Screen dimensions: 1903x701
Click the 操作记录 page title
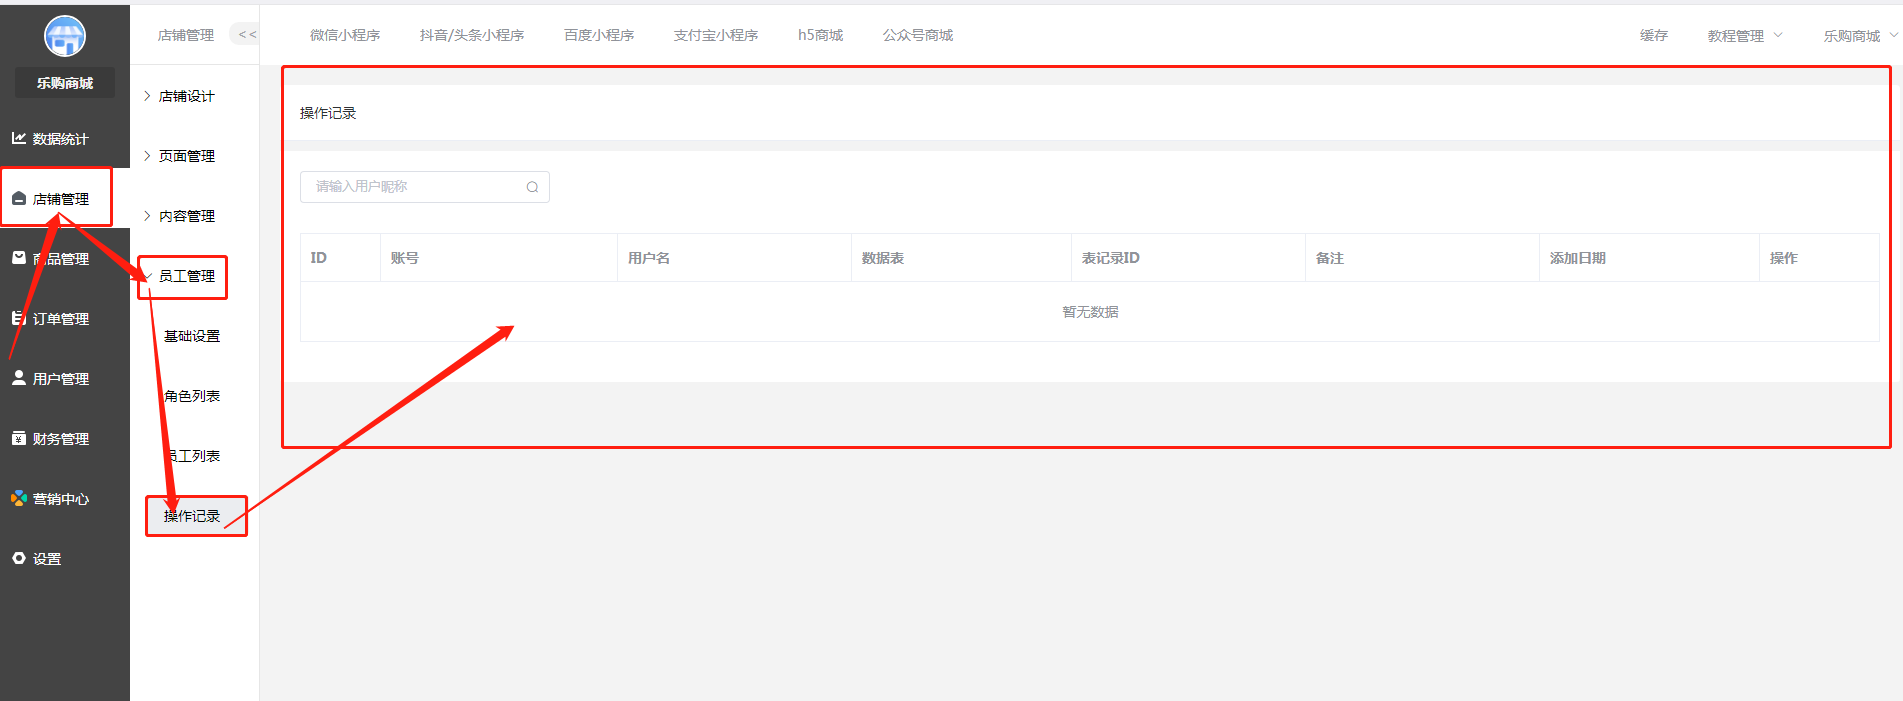point(328,113)
